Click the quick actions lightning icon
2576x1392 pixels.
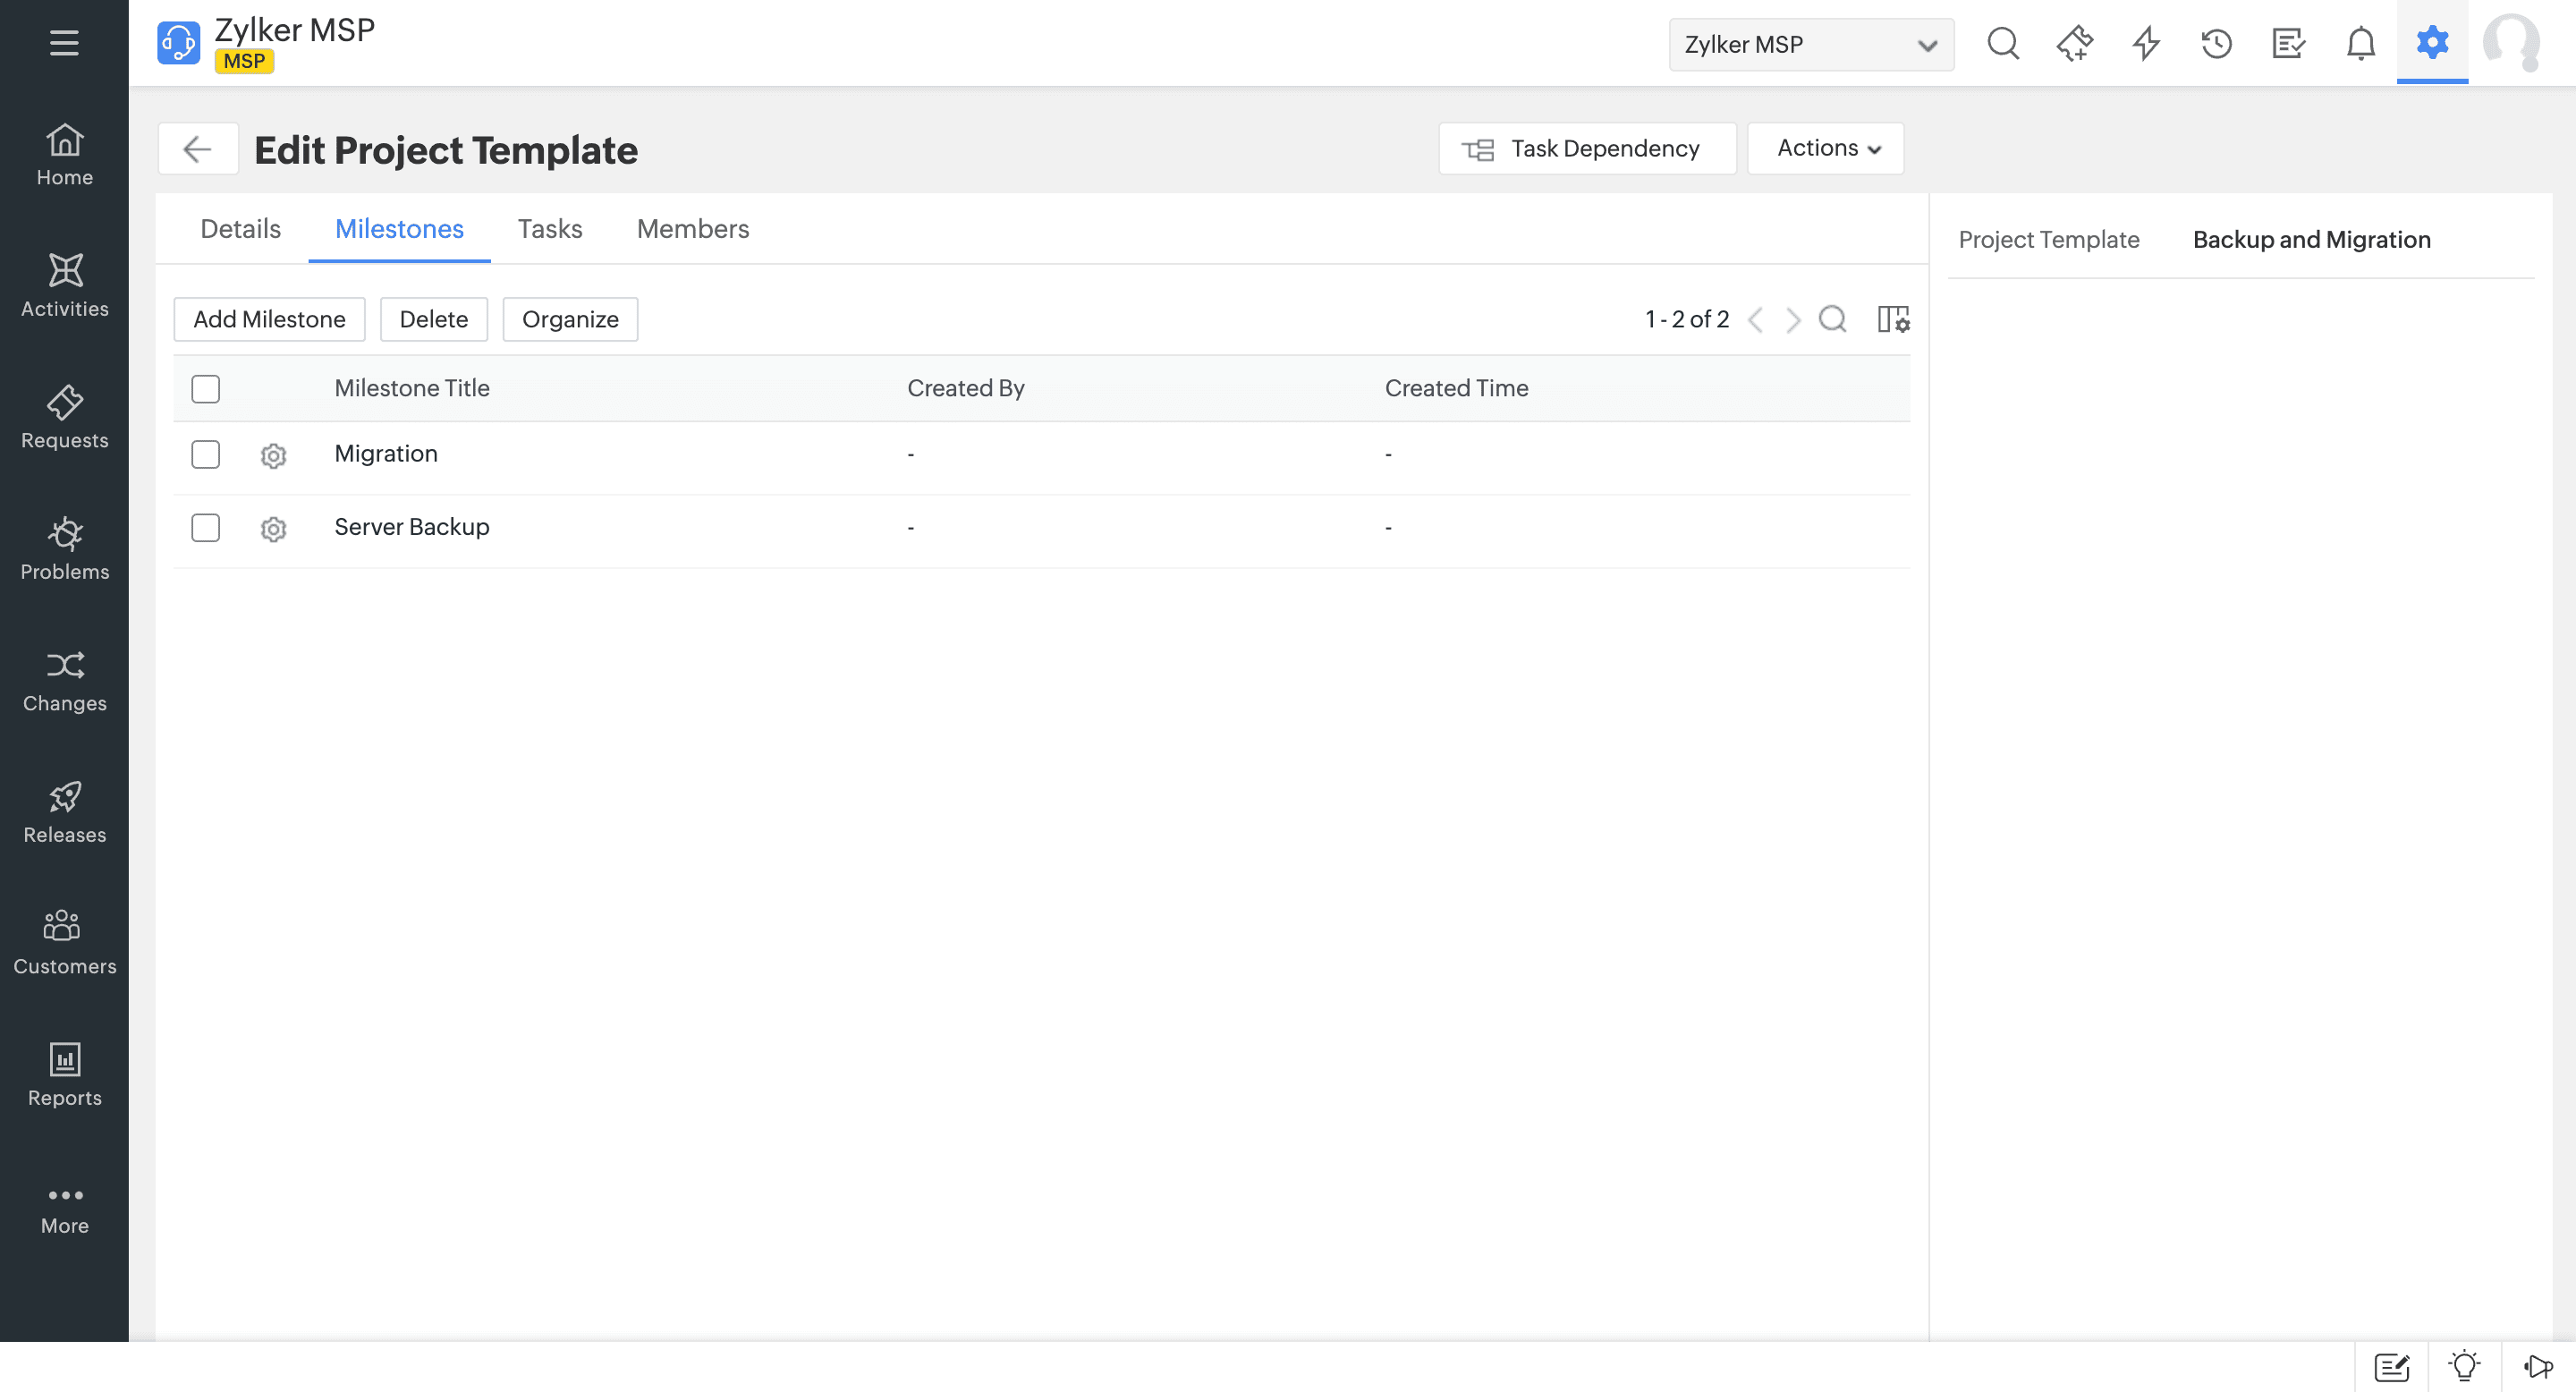2145,44
